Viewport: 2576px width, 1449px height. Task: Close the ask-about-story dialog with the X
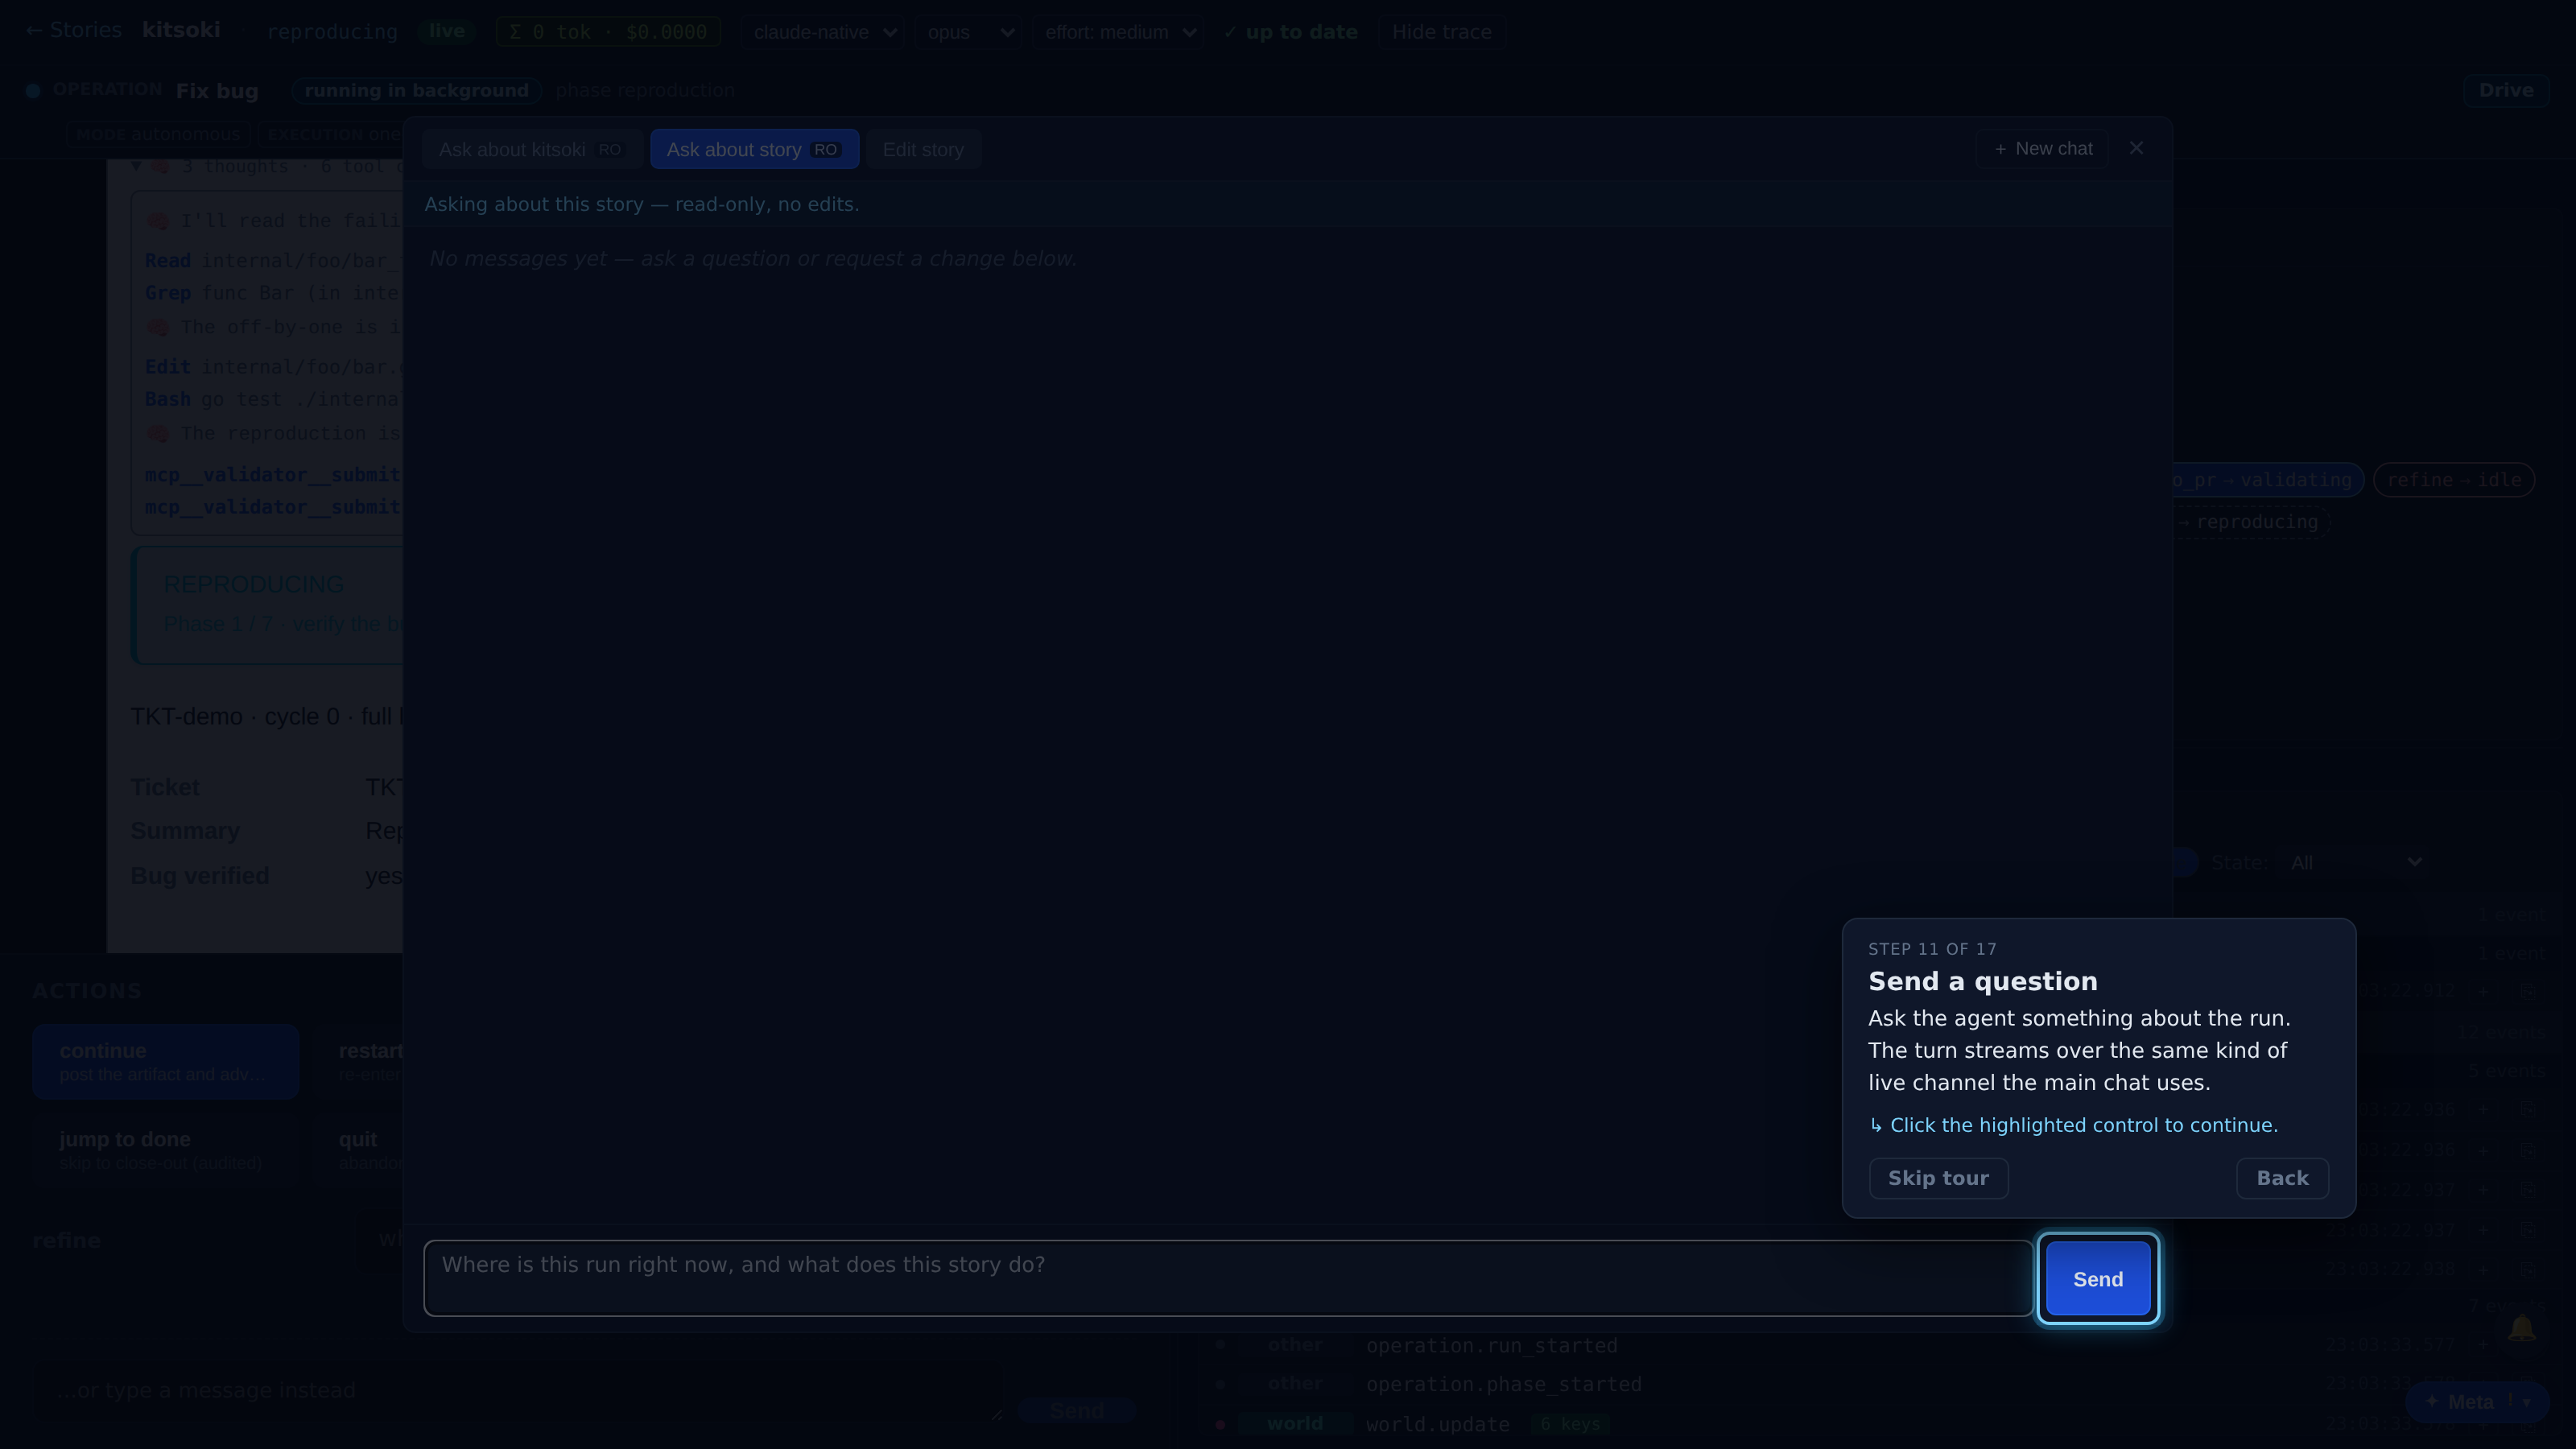tap(2136, 148)
